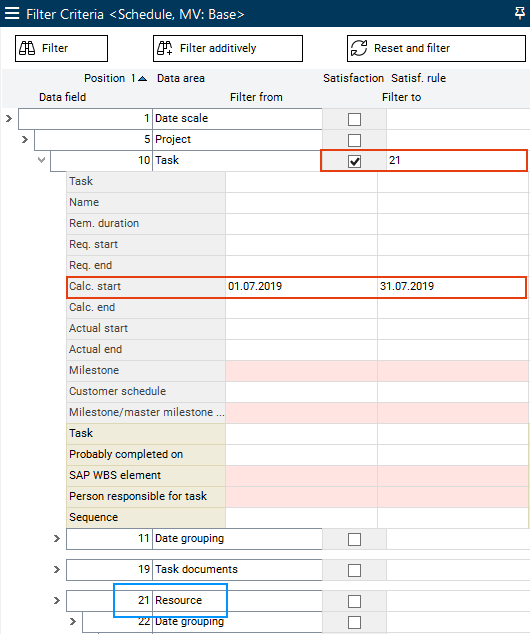This screenshot has height=634, width=530.
Task: Click the Position sort ascending arrow
Action: [x=142, y=78]
